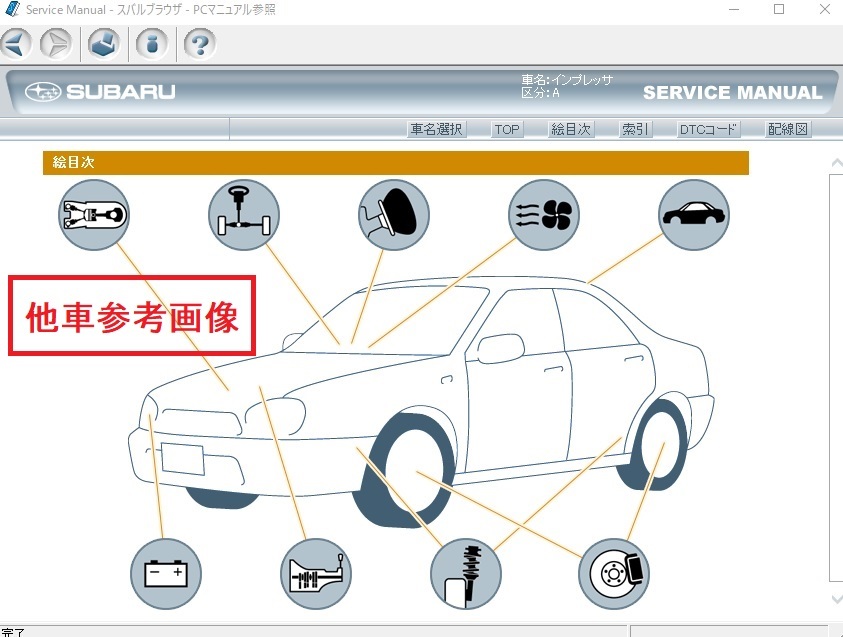Viewport: 843px width, 637px height.
Task: Go to the TOP page button
Action: (x=507, y=129)
